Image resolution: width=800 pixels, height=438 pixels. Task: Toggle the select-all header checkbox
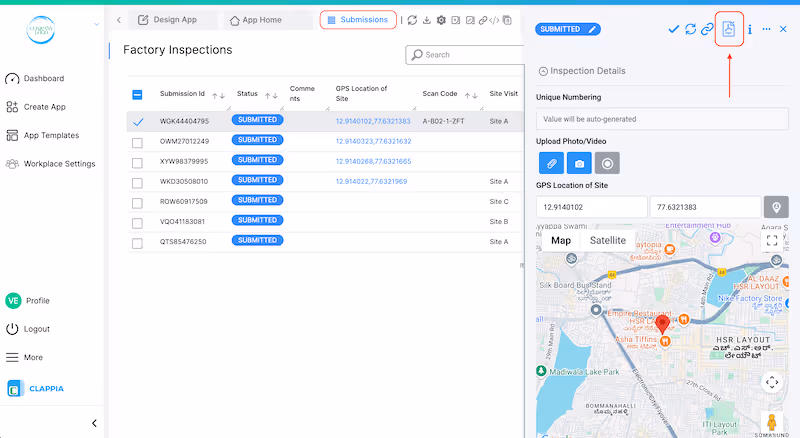click(137, 94)
